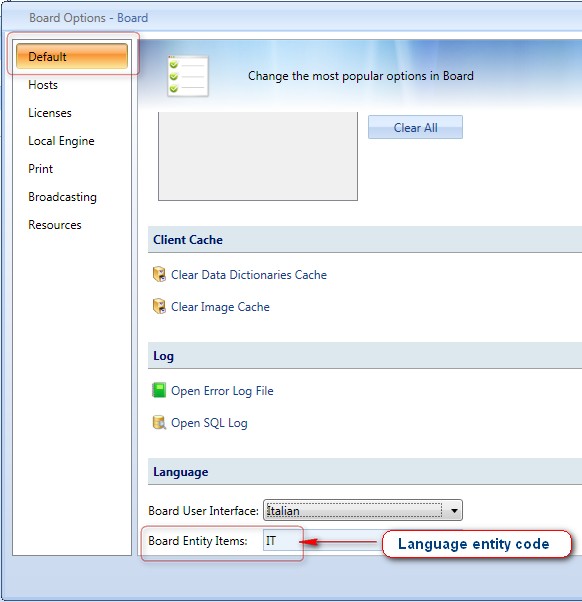Open the Hosts options section
This screenshot has width=582, height=602.
click(43, 85)
